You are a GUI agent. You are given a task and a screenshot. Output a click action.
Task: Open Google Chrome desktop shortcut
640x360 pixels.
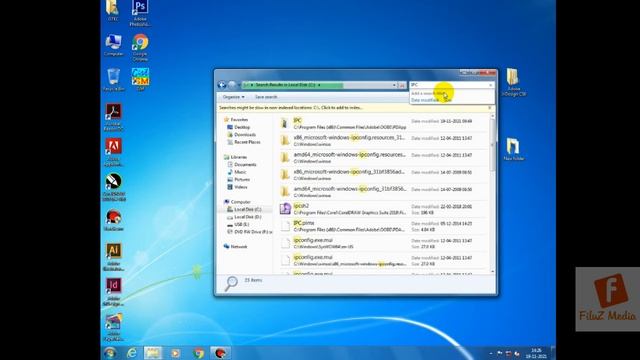[140, 47]
